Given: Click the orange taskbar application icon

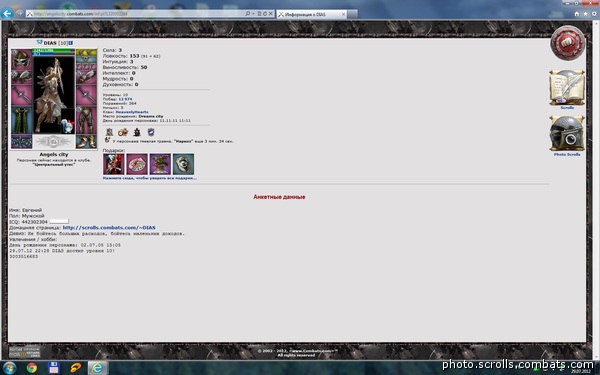Looking at the screenshot, I should [x=76, y=368].
